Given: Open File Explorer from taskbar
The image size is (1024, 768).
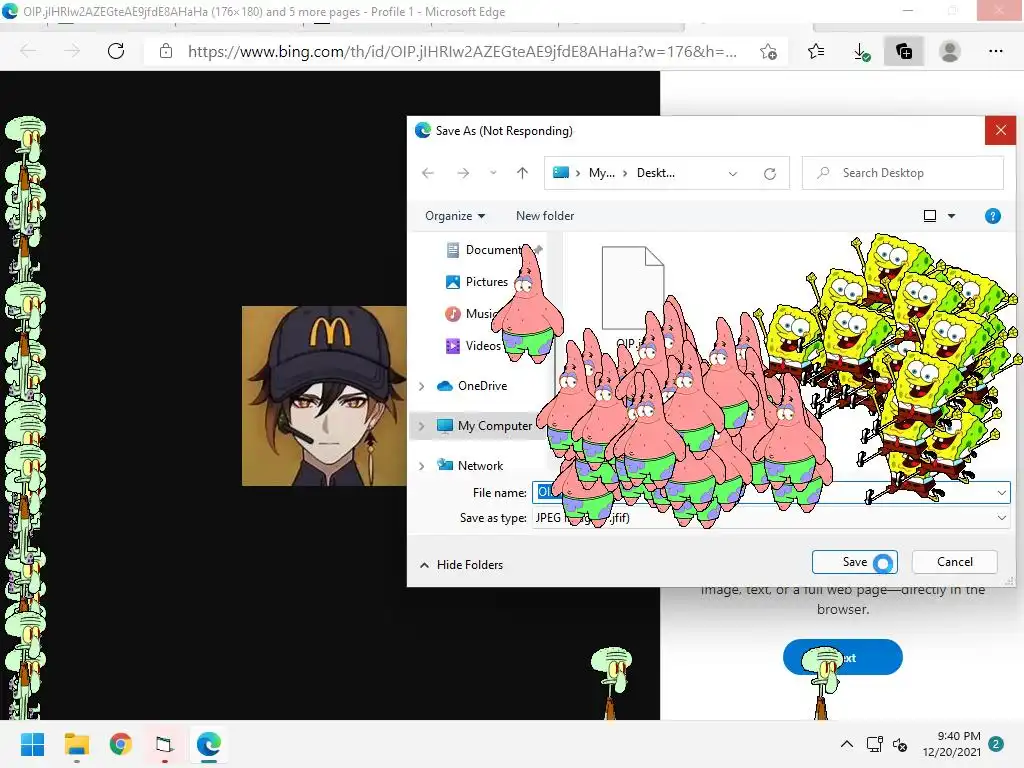Looking at the screenshot, I should [76, 744].
